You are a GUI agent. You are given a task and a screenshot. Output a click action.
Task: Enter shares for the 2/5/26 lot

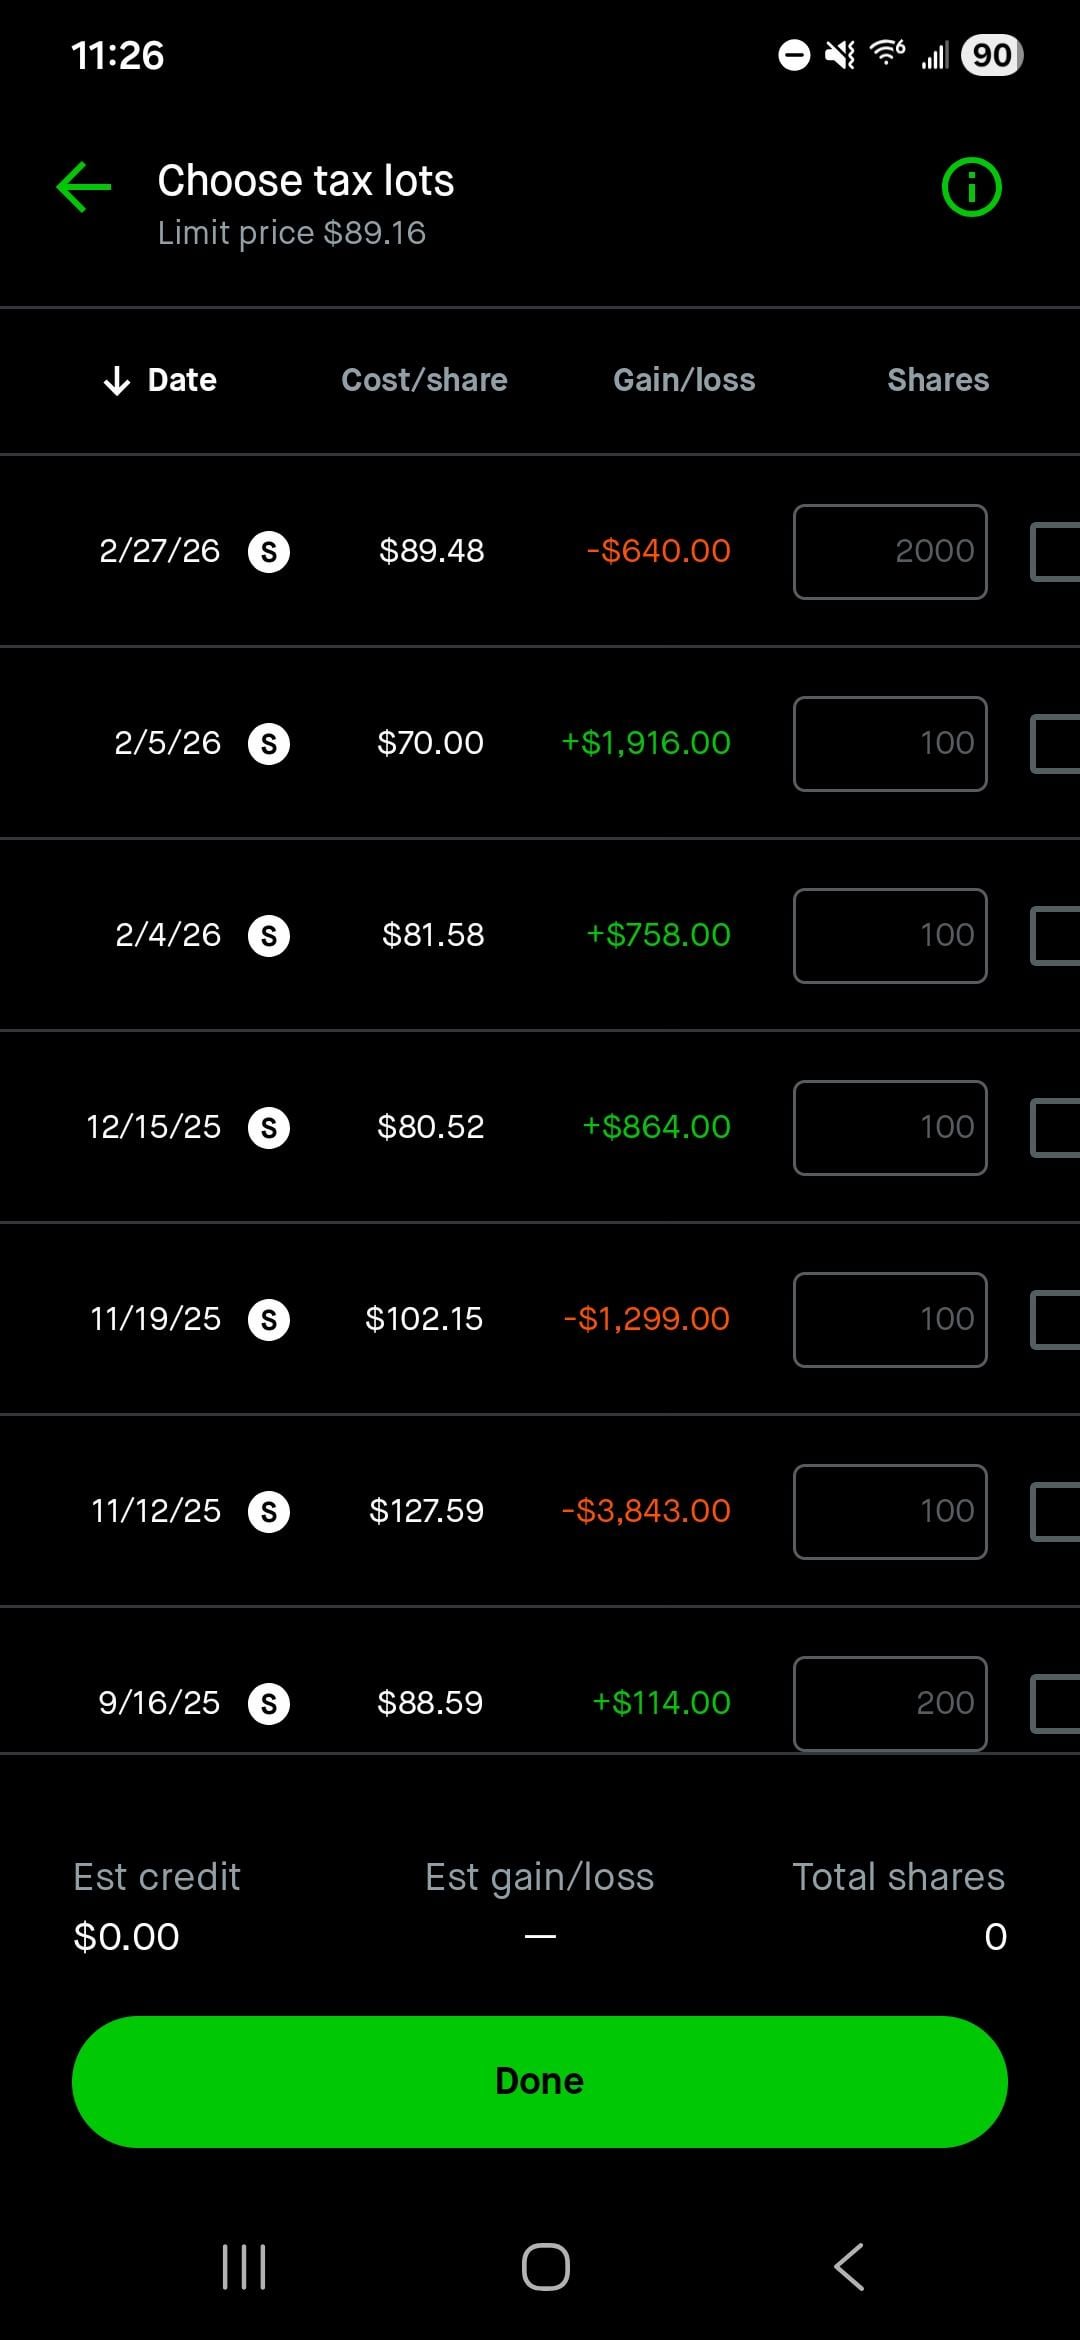pos(890,744)
